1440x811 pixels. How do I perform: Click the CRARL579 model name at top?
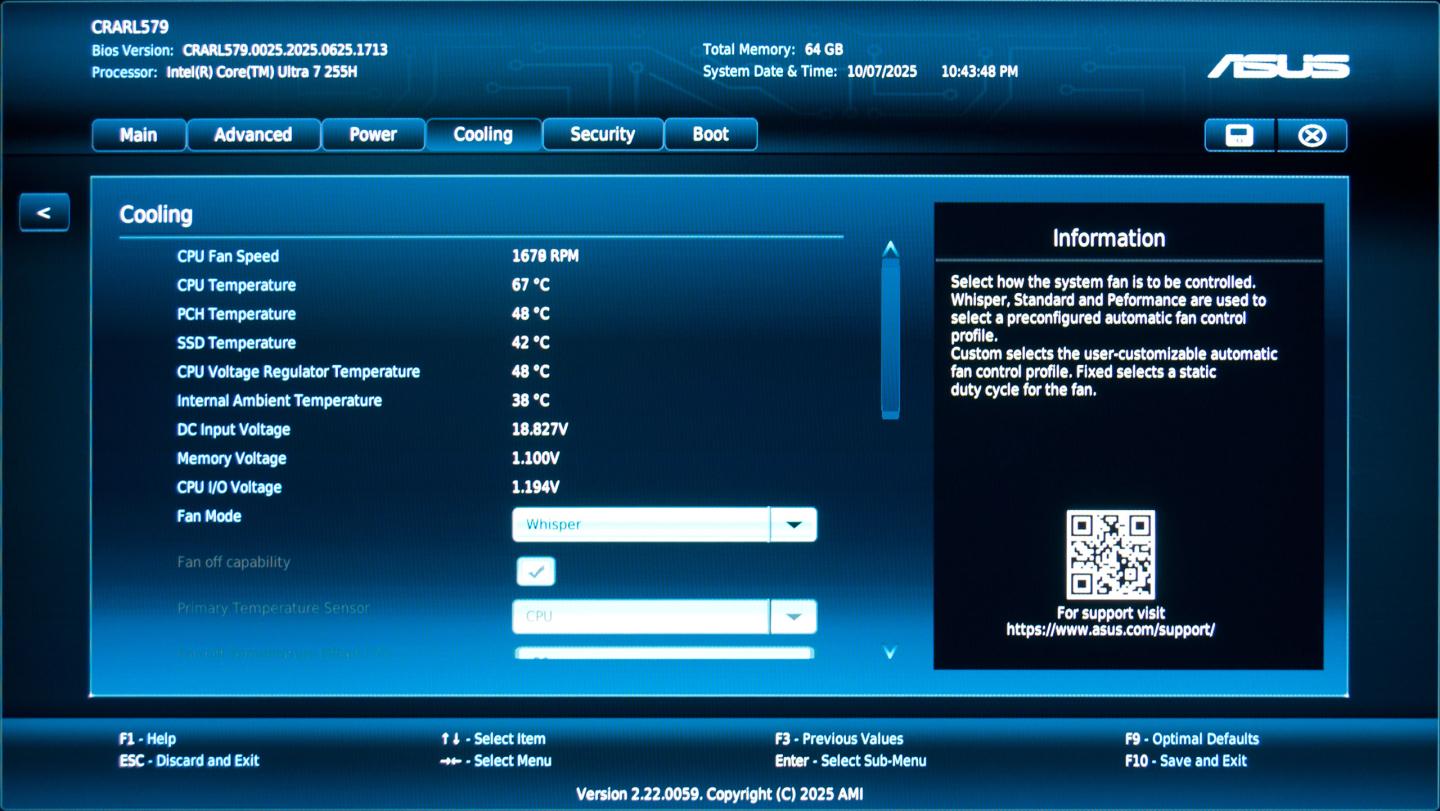(130, 27)
